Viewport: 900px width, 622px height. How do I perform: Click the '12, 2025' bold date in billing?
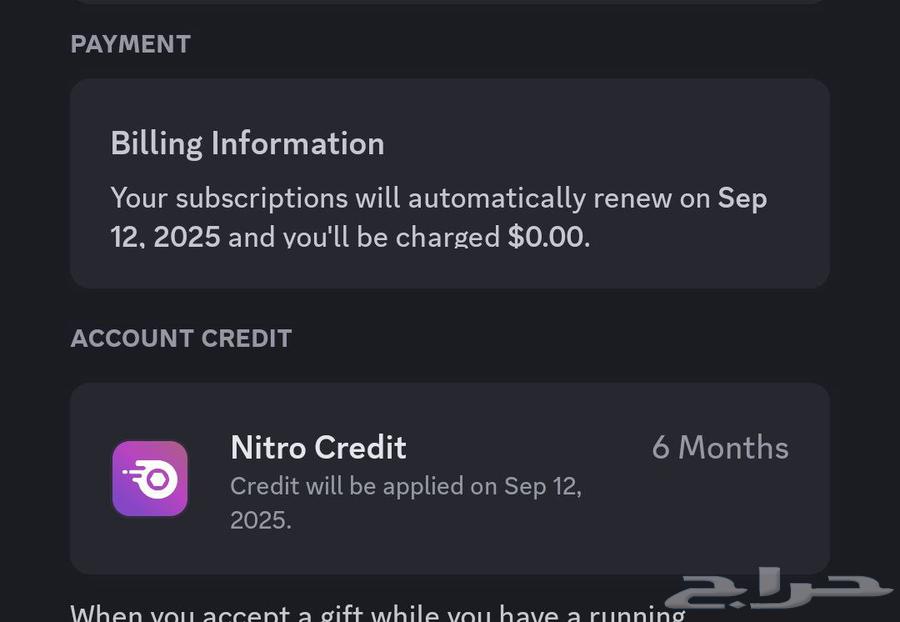pos(165,237)
